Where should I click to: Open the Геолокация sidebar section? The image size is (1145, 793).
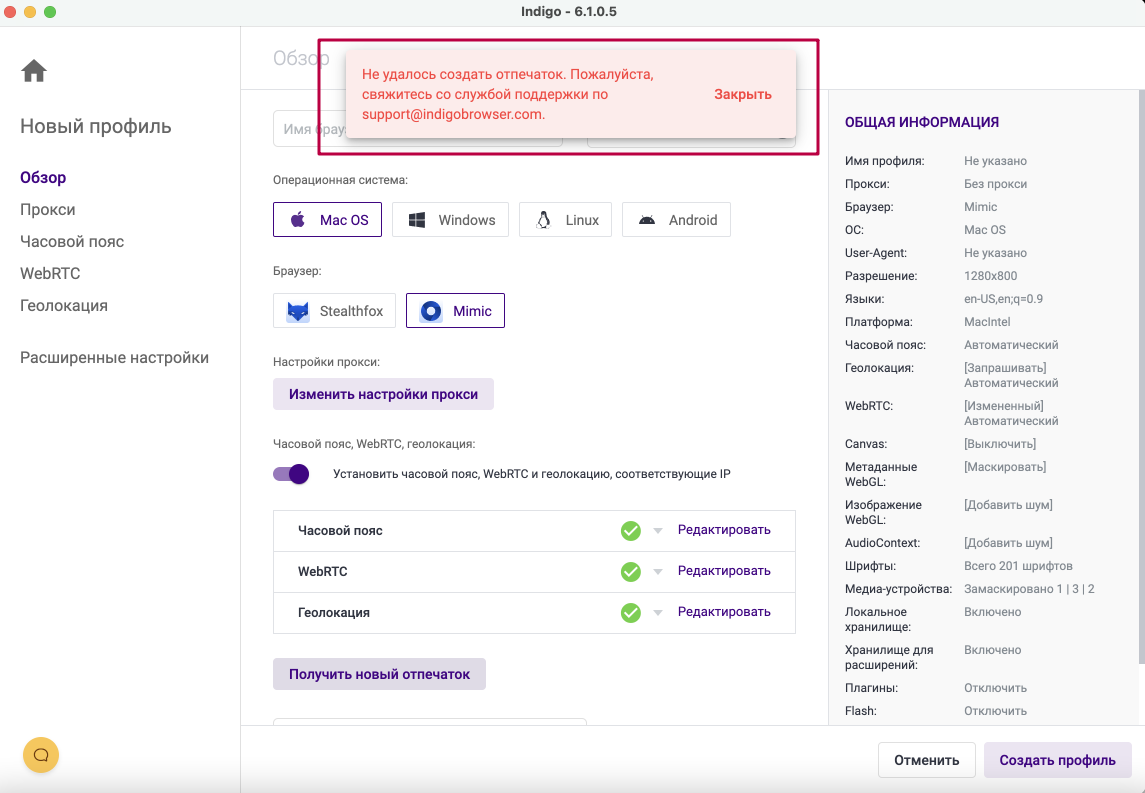(x=64, y=306)
